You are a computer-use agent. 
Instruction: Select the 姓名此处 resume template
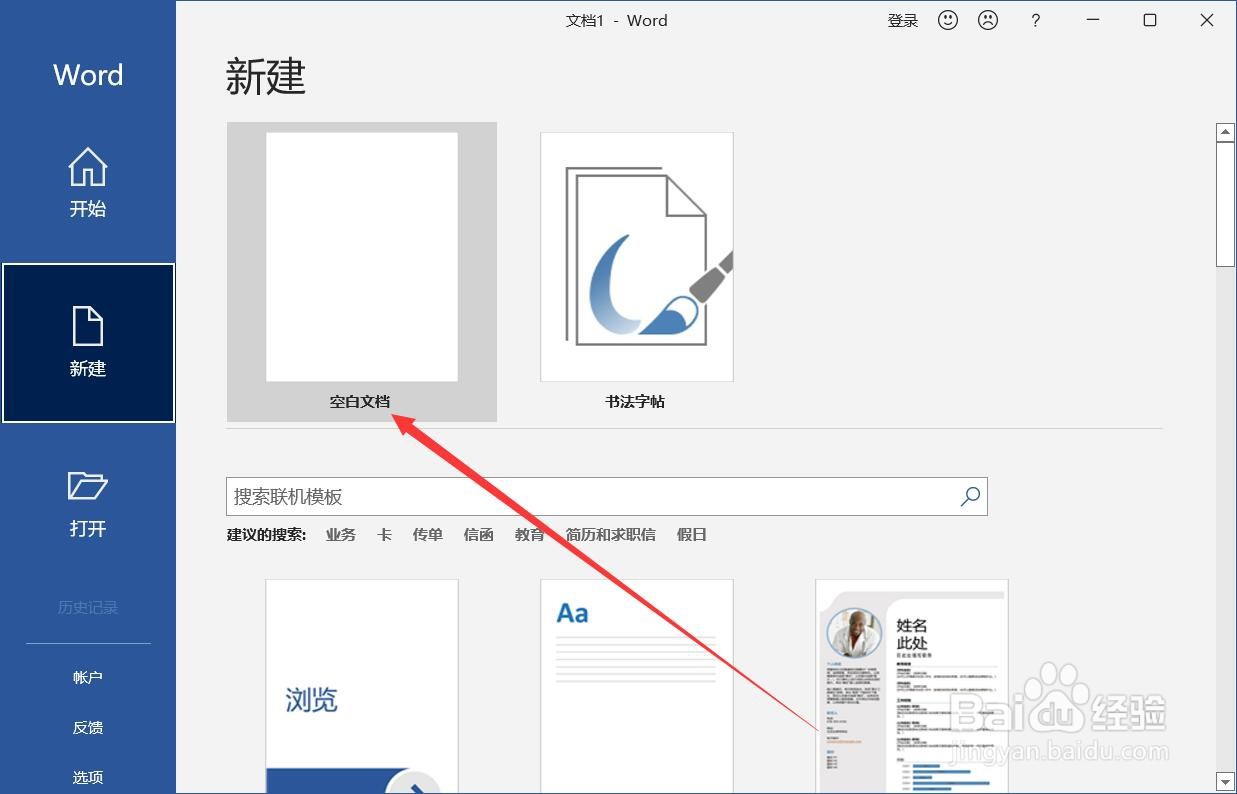912,686
